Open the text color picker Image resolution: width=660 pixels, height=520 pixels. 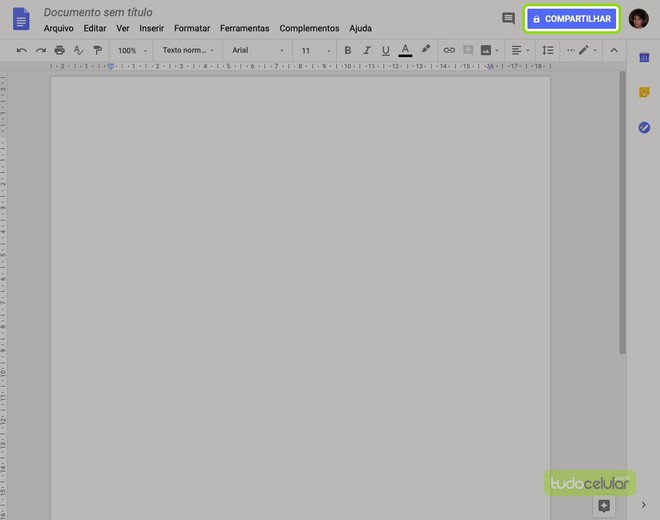pyautogui.click(x=405, y=50)
